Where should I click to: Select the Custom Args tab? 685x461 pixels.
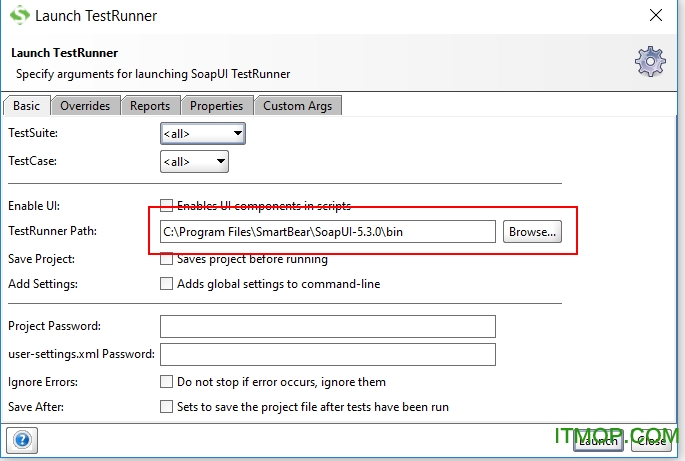tap(298, 106)
